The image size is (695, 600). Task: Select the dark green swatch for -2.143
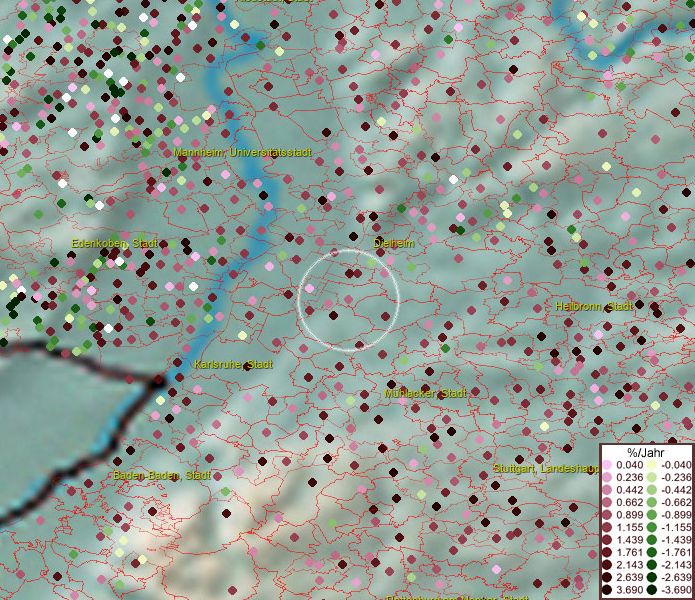pyautogui.click(x=652, y=565)
